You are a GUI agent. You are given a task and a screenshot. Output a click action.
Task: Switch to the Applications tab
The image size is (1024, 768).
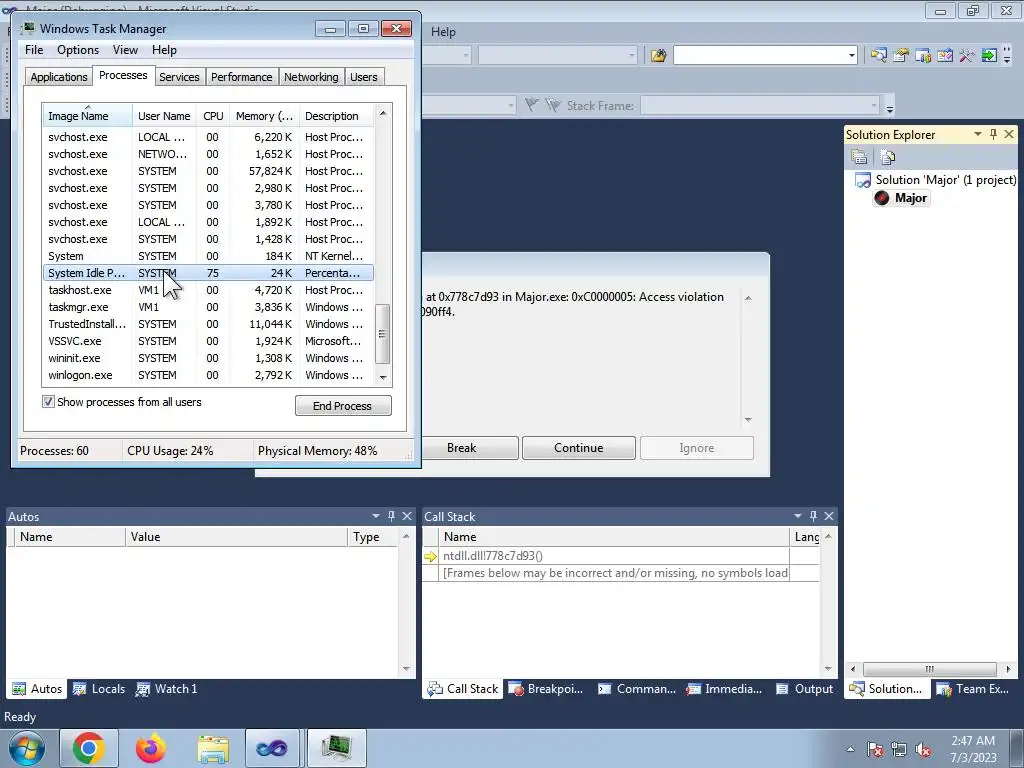59,77
